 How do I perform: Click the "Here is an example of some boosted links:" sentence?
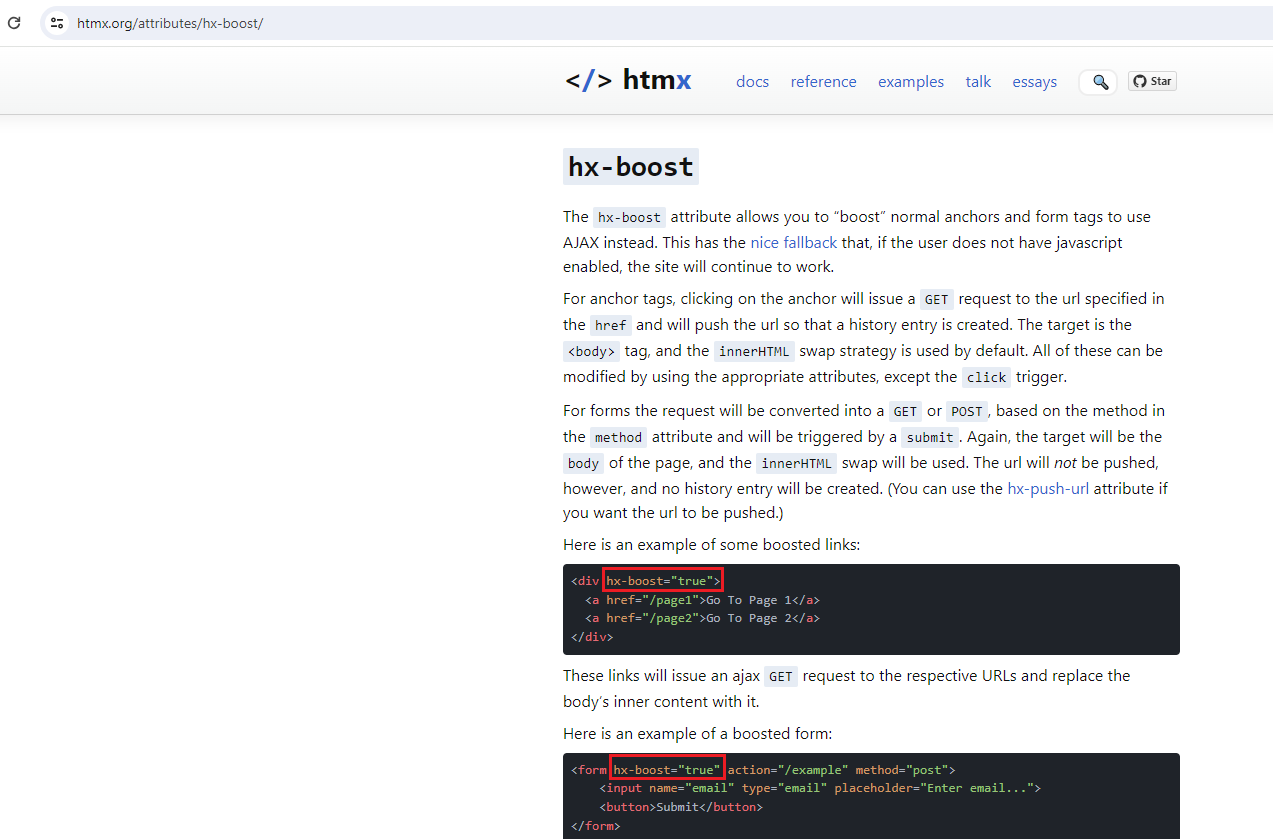(711, 545)
